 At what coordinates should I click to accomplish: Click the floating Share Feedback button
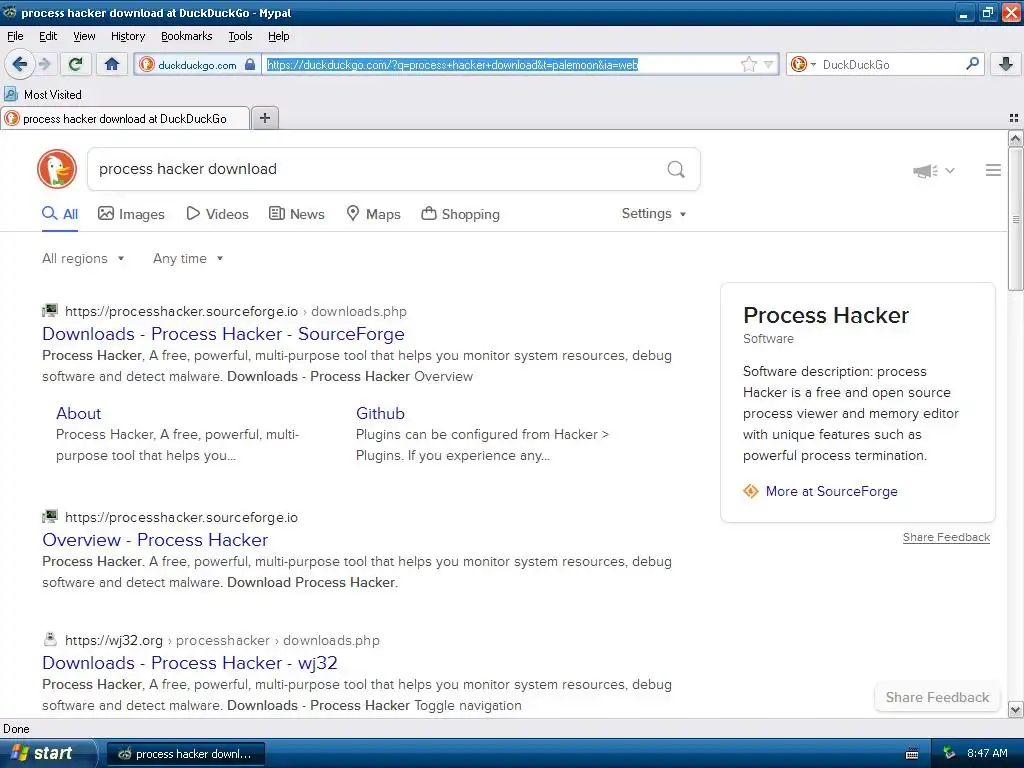[937, 697]
